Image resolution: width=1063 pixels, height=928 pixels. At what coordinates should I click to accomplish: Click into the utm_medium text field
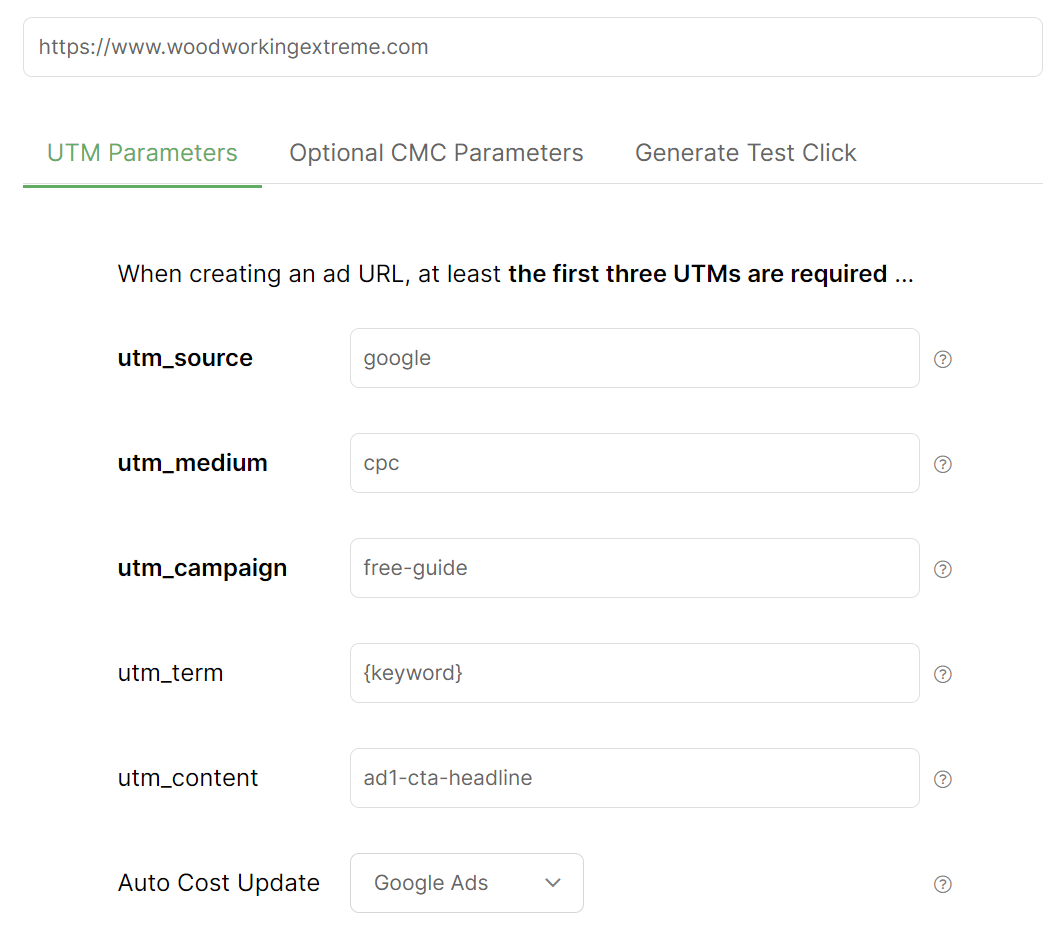[x=634, y=463]
